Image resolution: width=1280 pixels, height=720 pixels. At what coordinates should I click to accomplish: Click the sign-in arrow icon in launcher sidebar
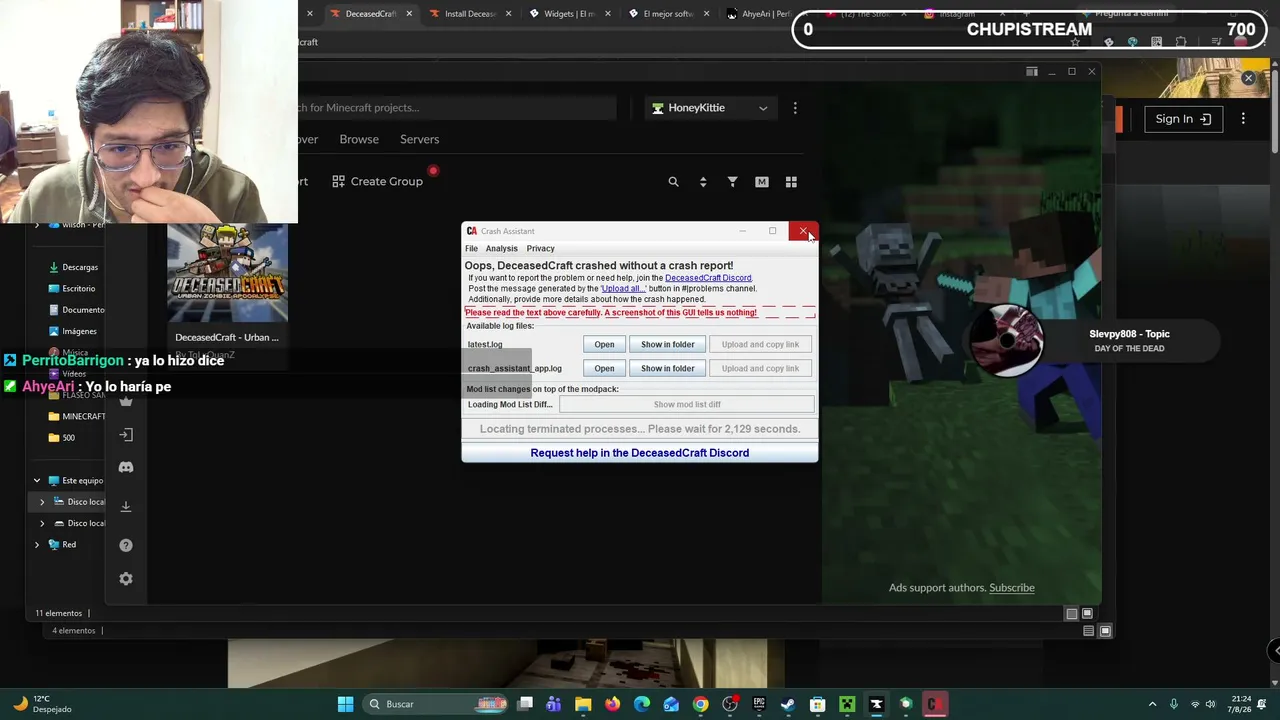click(x=126, y=435)
